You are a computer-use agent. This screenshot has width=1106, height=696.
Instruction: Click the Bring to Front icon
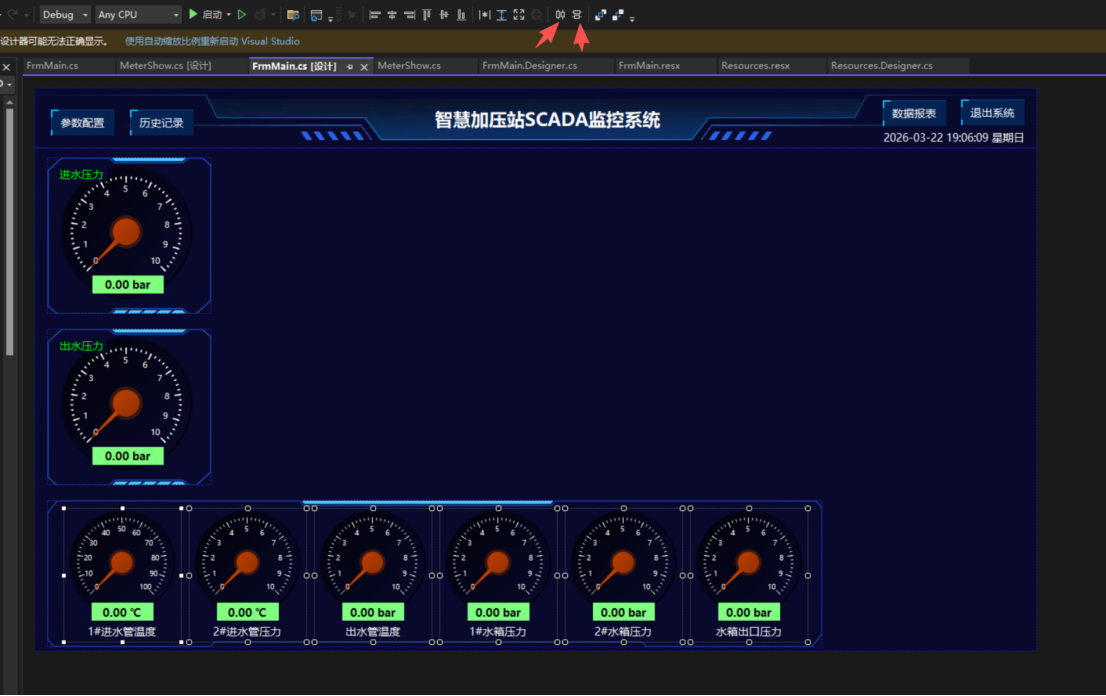pyautogui.click(x=600, y=15)
